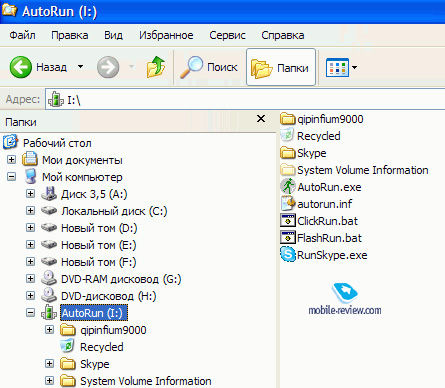
Task: Select Recycled icon in file list
Action: [288, 135]
